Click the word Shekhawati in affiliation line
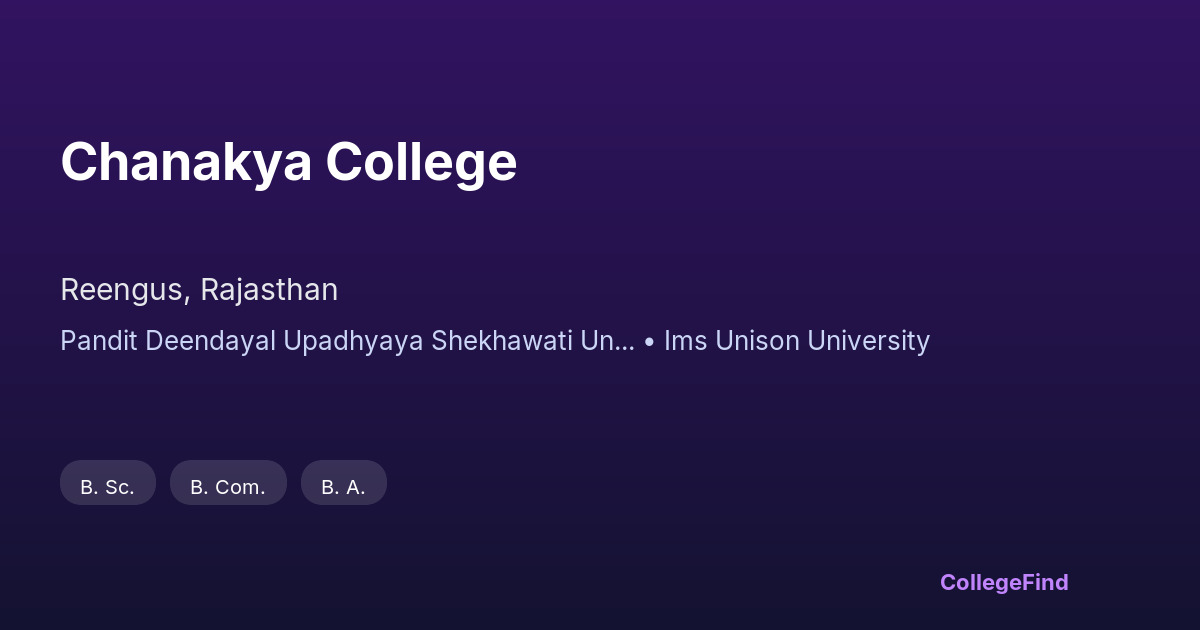The width and height of the screenshot is (1200, 630). 506,341
